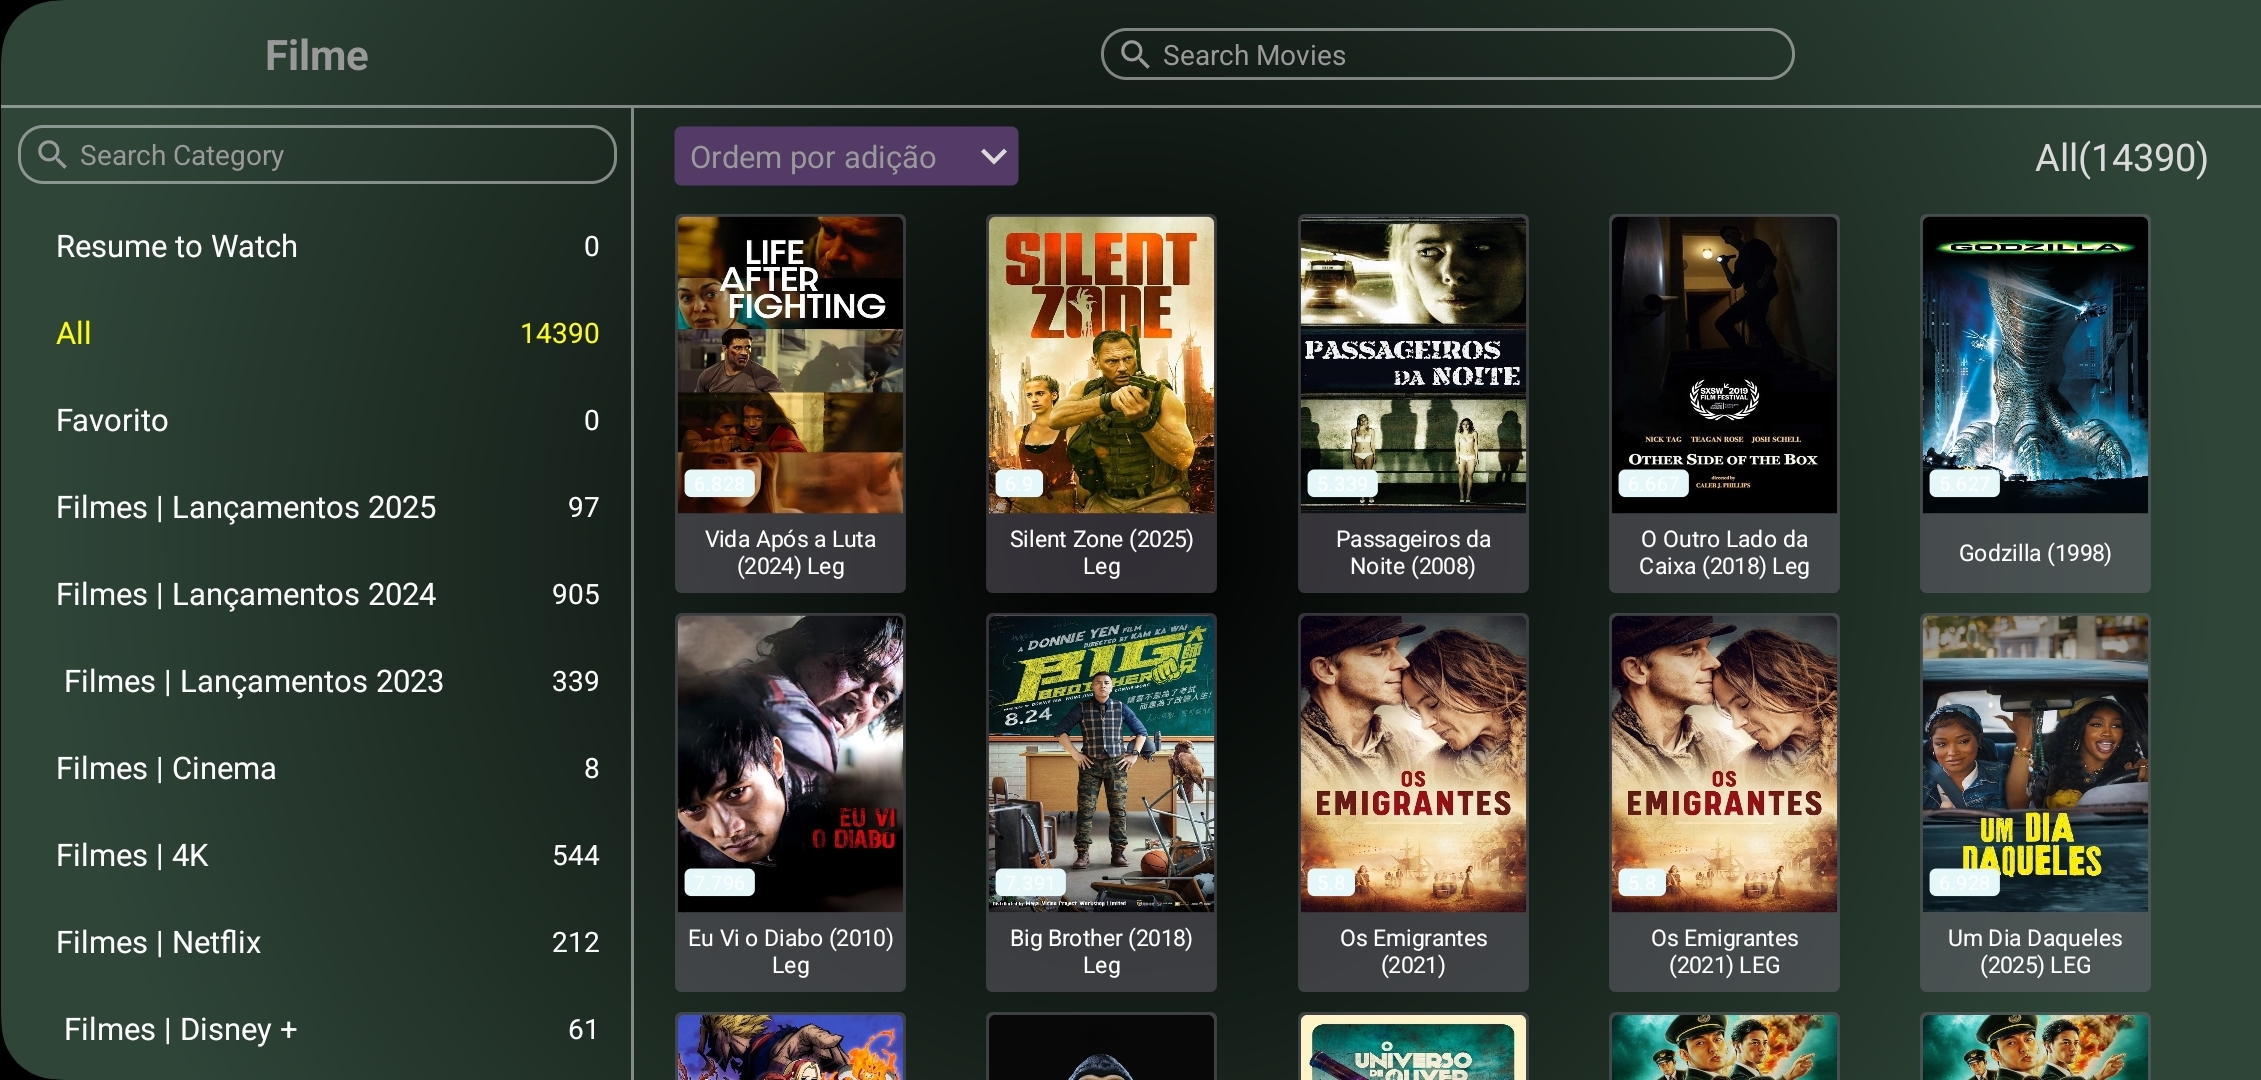Open Filmes | Lançamentos 2024 category

pos(246,595)
